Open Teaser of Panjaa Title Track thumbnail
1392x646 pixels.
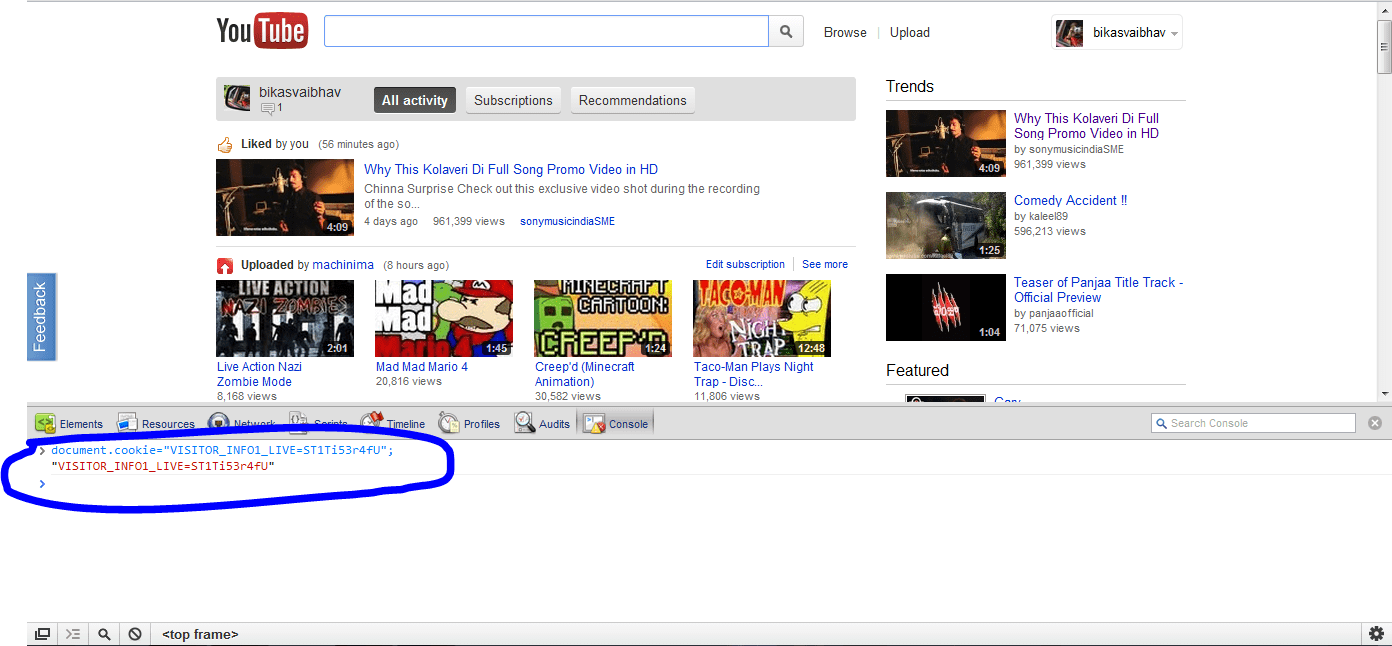click(946, 307)
